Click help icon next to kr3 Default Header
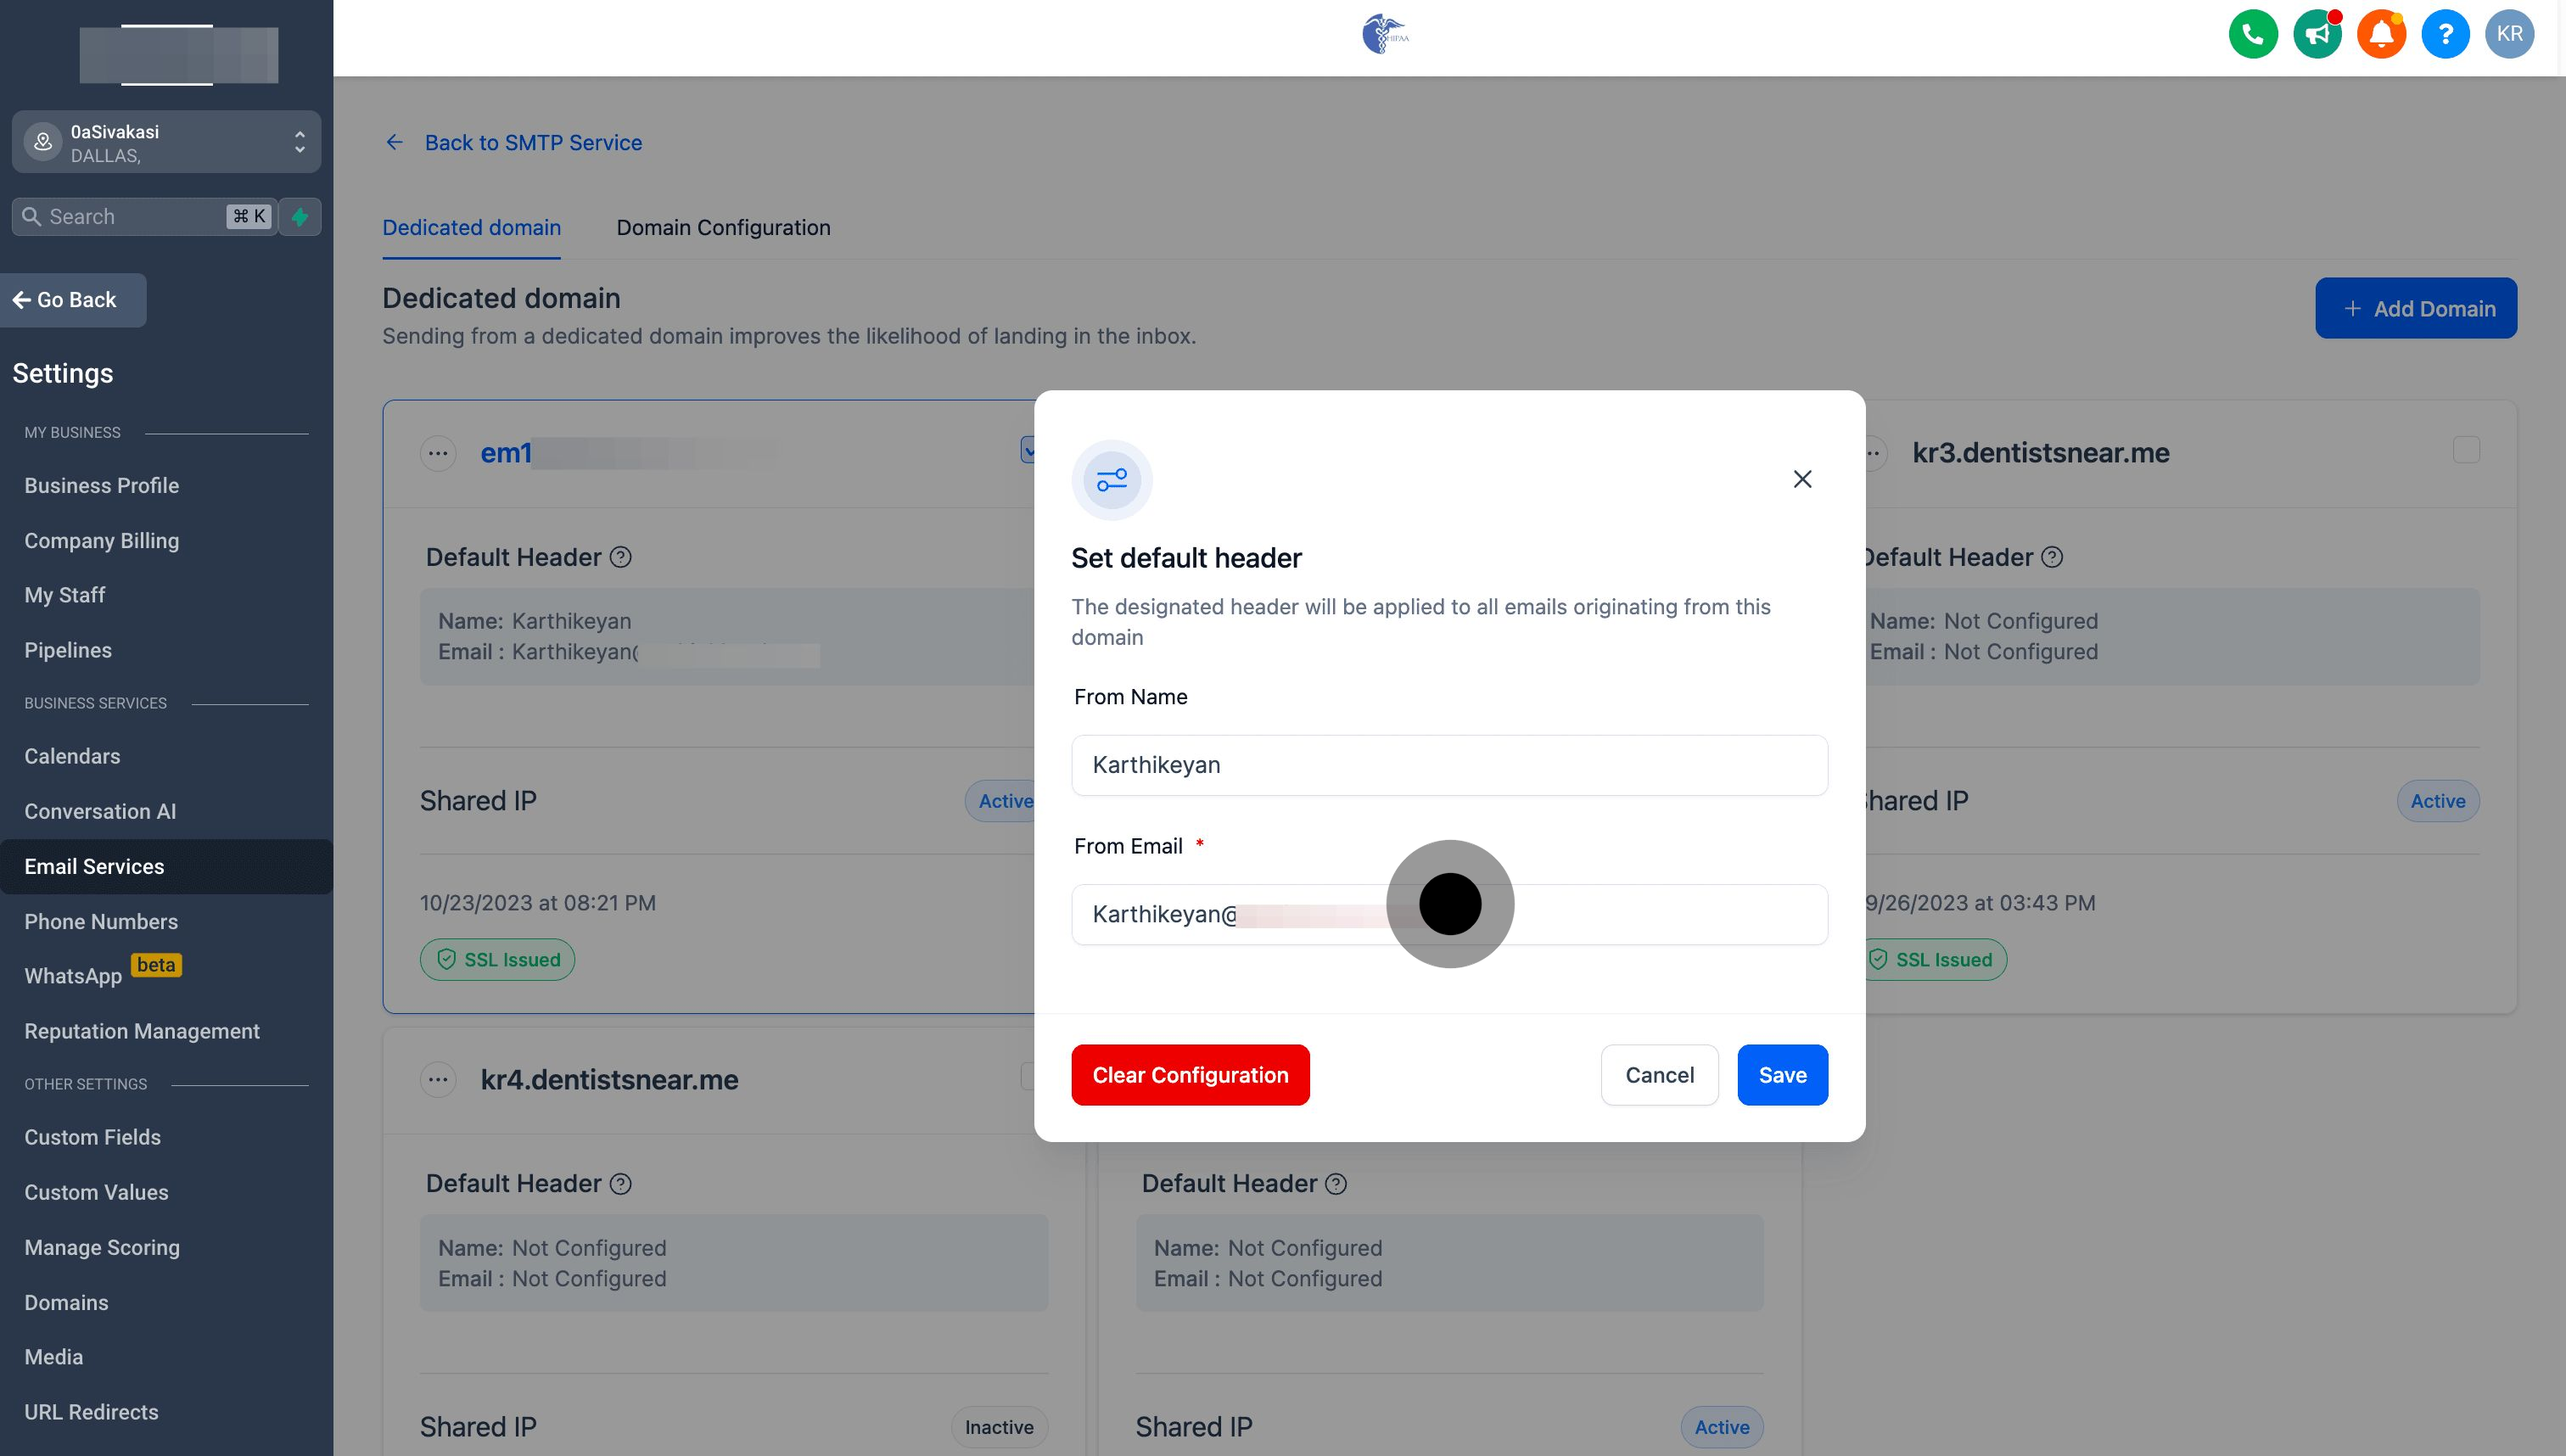 [x=2052, y=557]
